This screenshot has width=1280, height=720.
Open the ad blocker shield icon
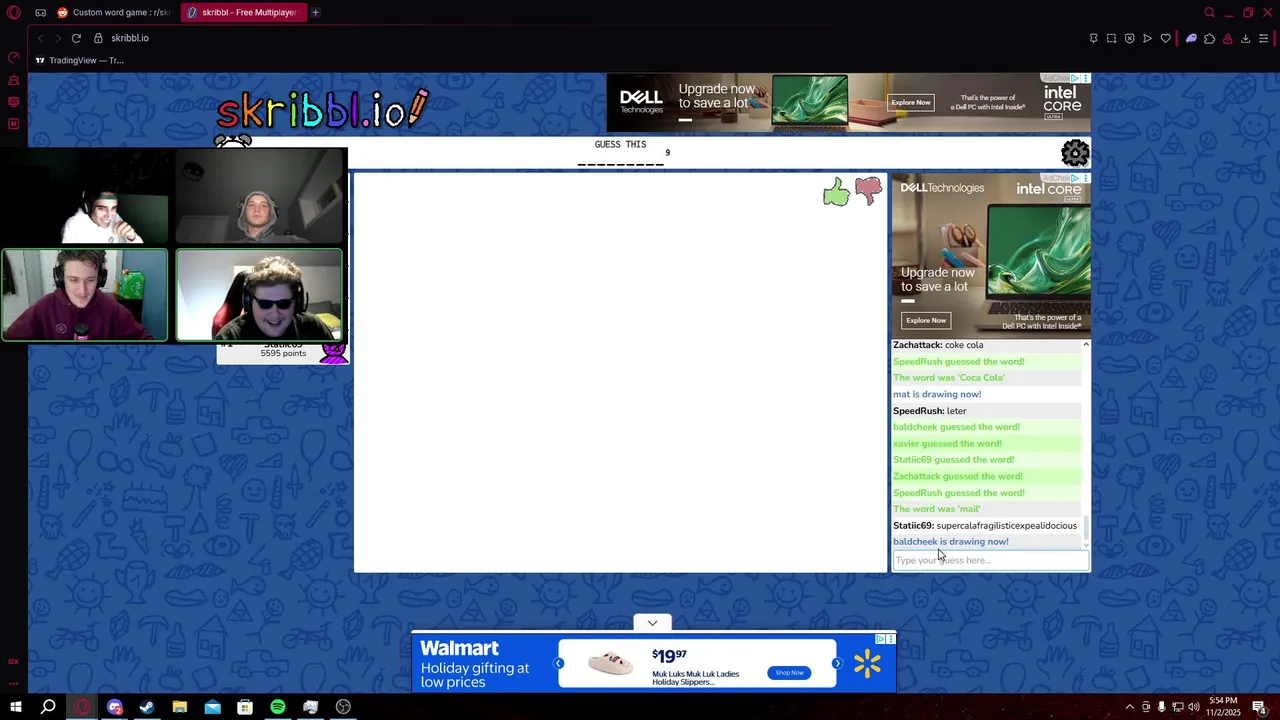coord(1130,38)
